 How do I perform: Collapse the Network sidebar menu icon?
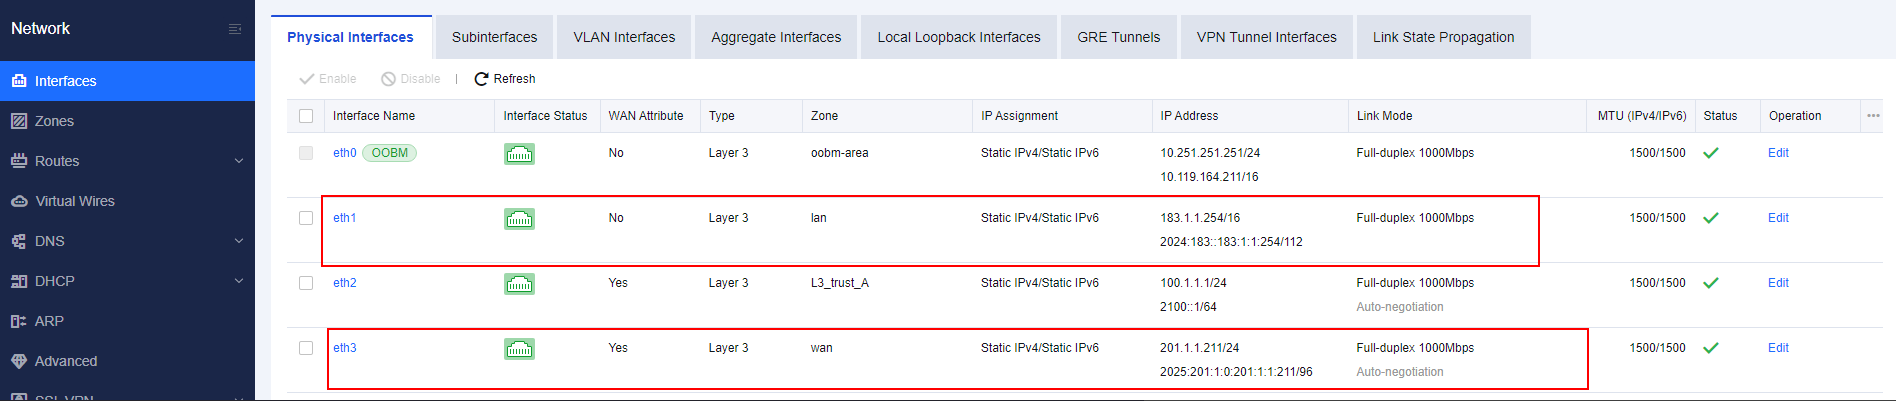pos(235,29)
